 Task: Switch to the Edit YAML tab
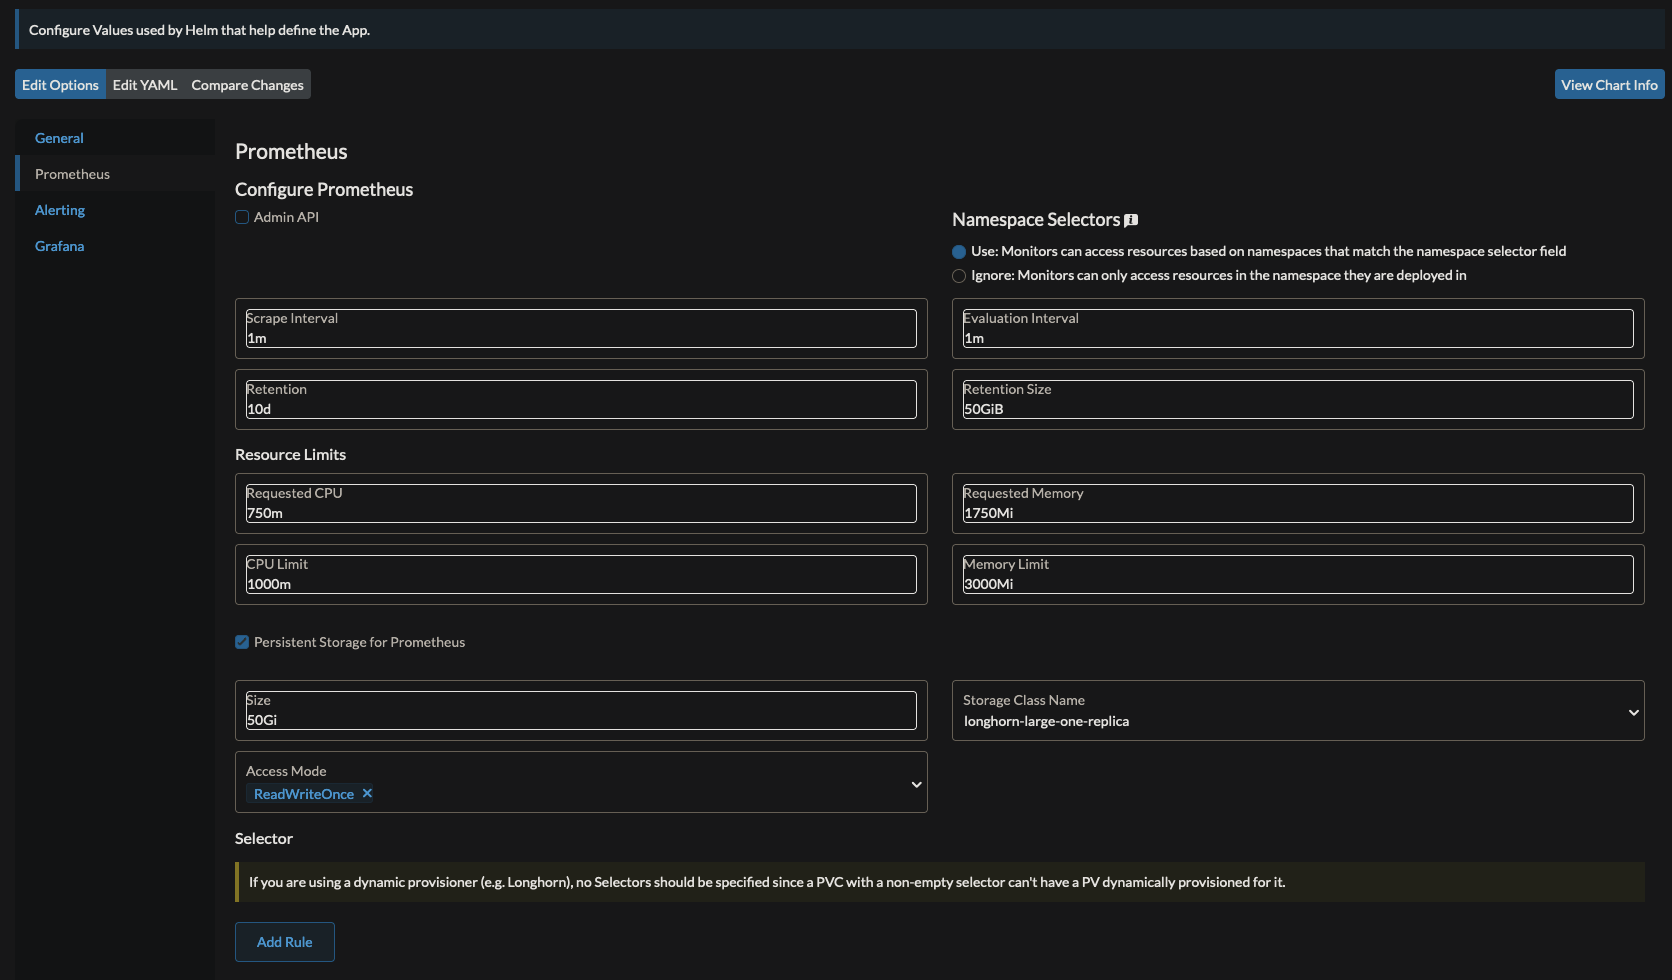[144, 84]
